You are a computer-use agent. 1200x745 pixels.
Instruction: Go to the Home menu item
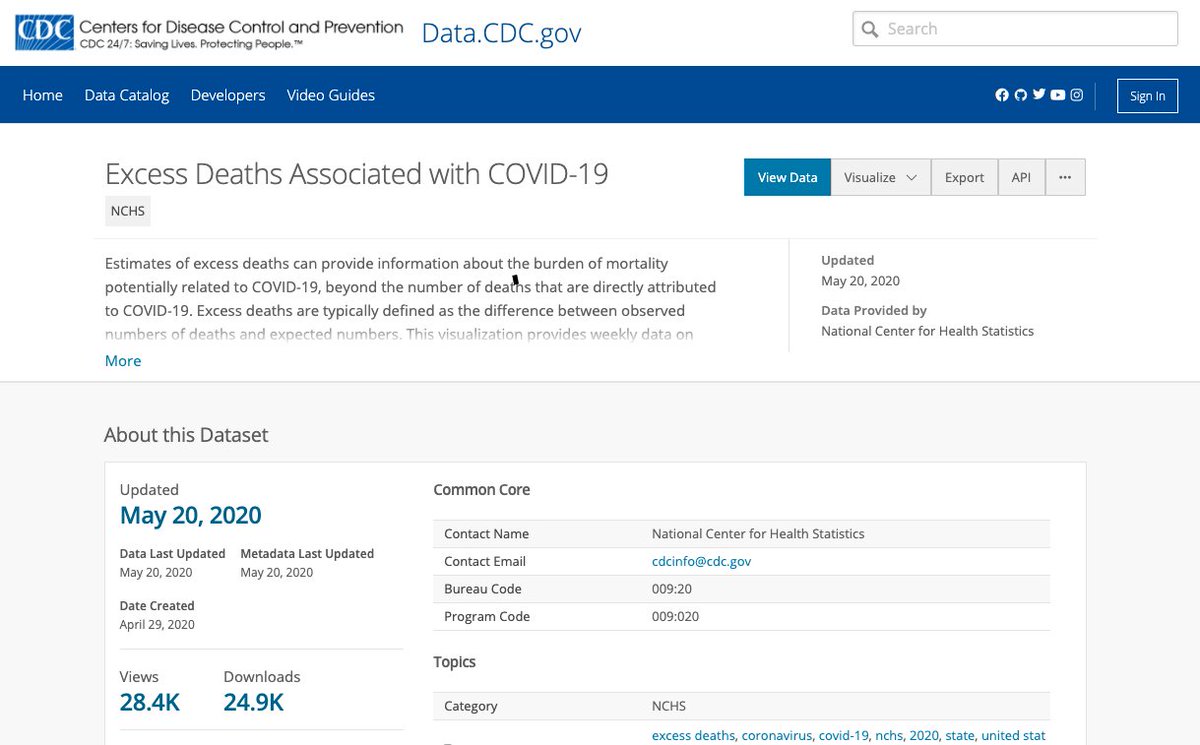(x=43, y=95)
